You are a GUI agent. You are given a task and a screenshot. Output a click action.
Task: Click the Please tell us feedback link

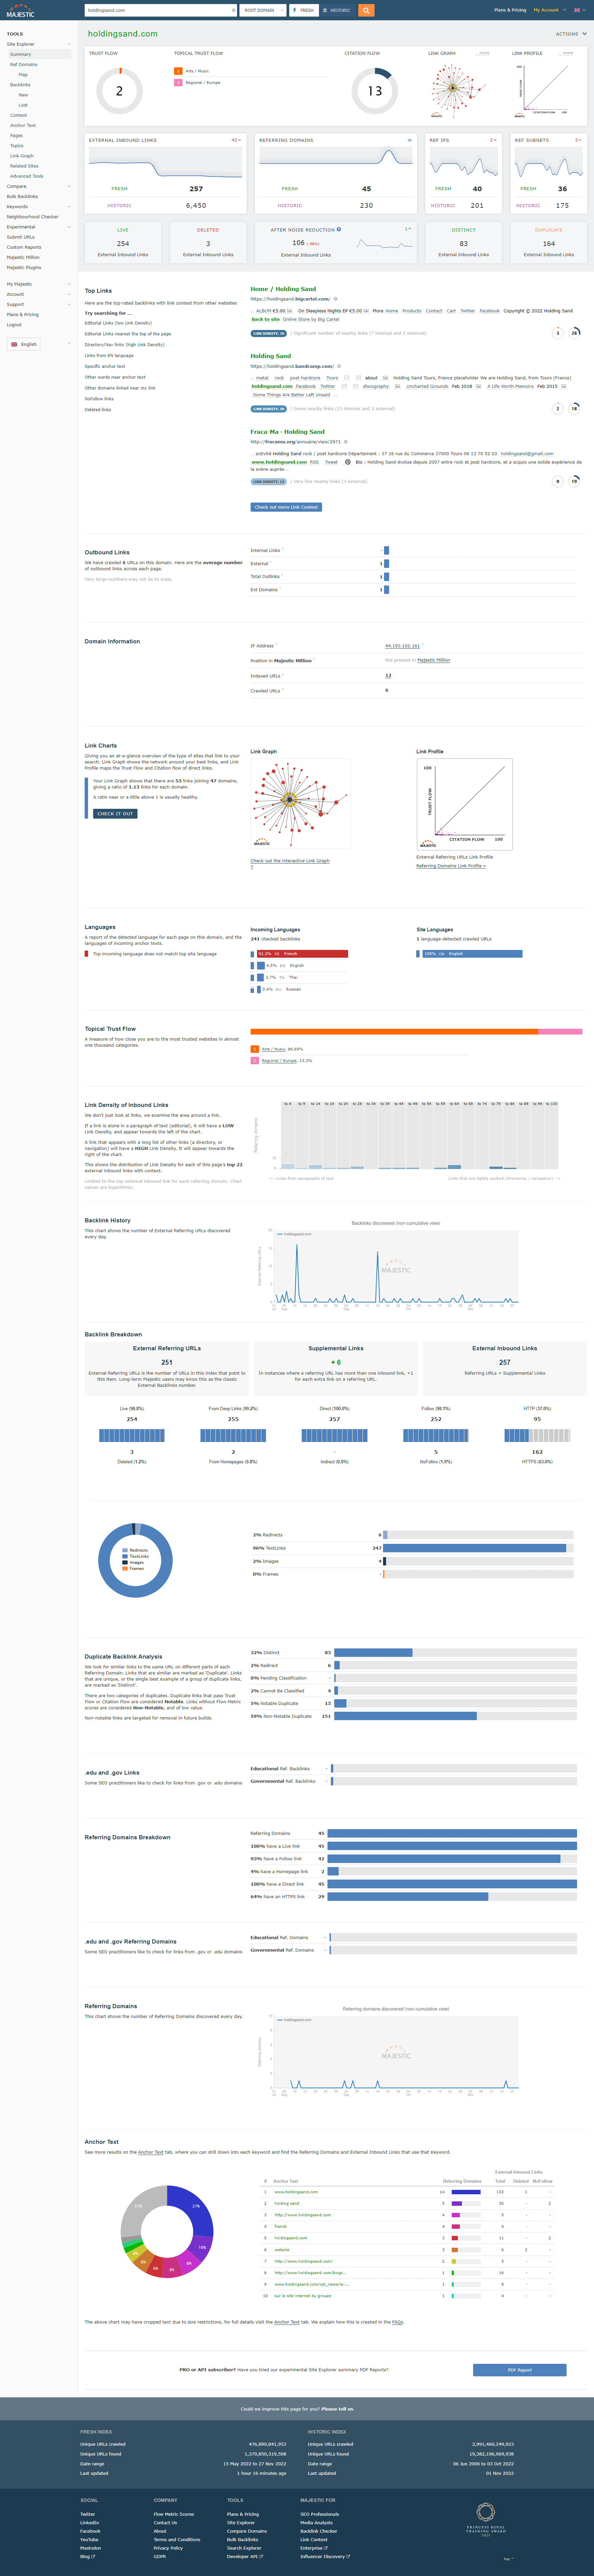pos(337,2409)
